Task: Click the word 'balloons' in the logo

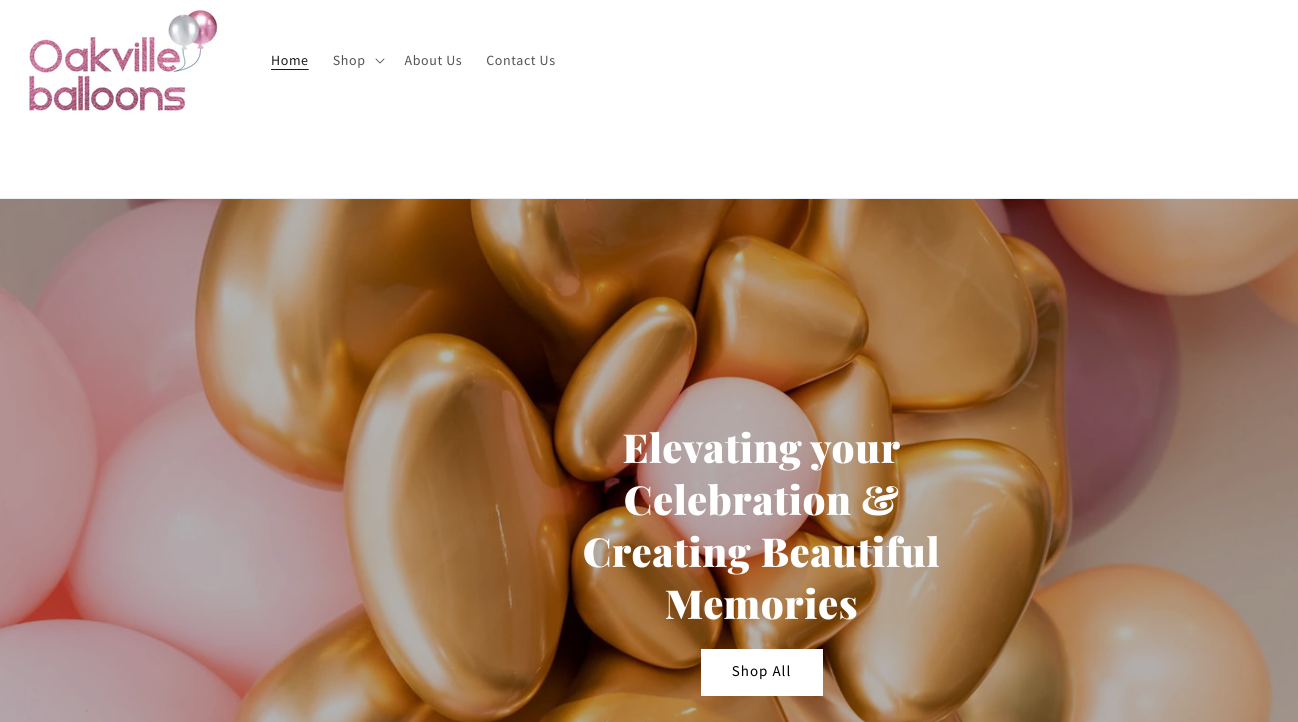Action: pos(107,95)
